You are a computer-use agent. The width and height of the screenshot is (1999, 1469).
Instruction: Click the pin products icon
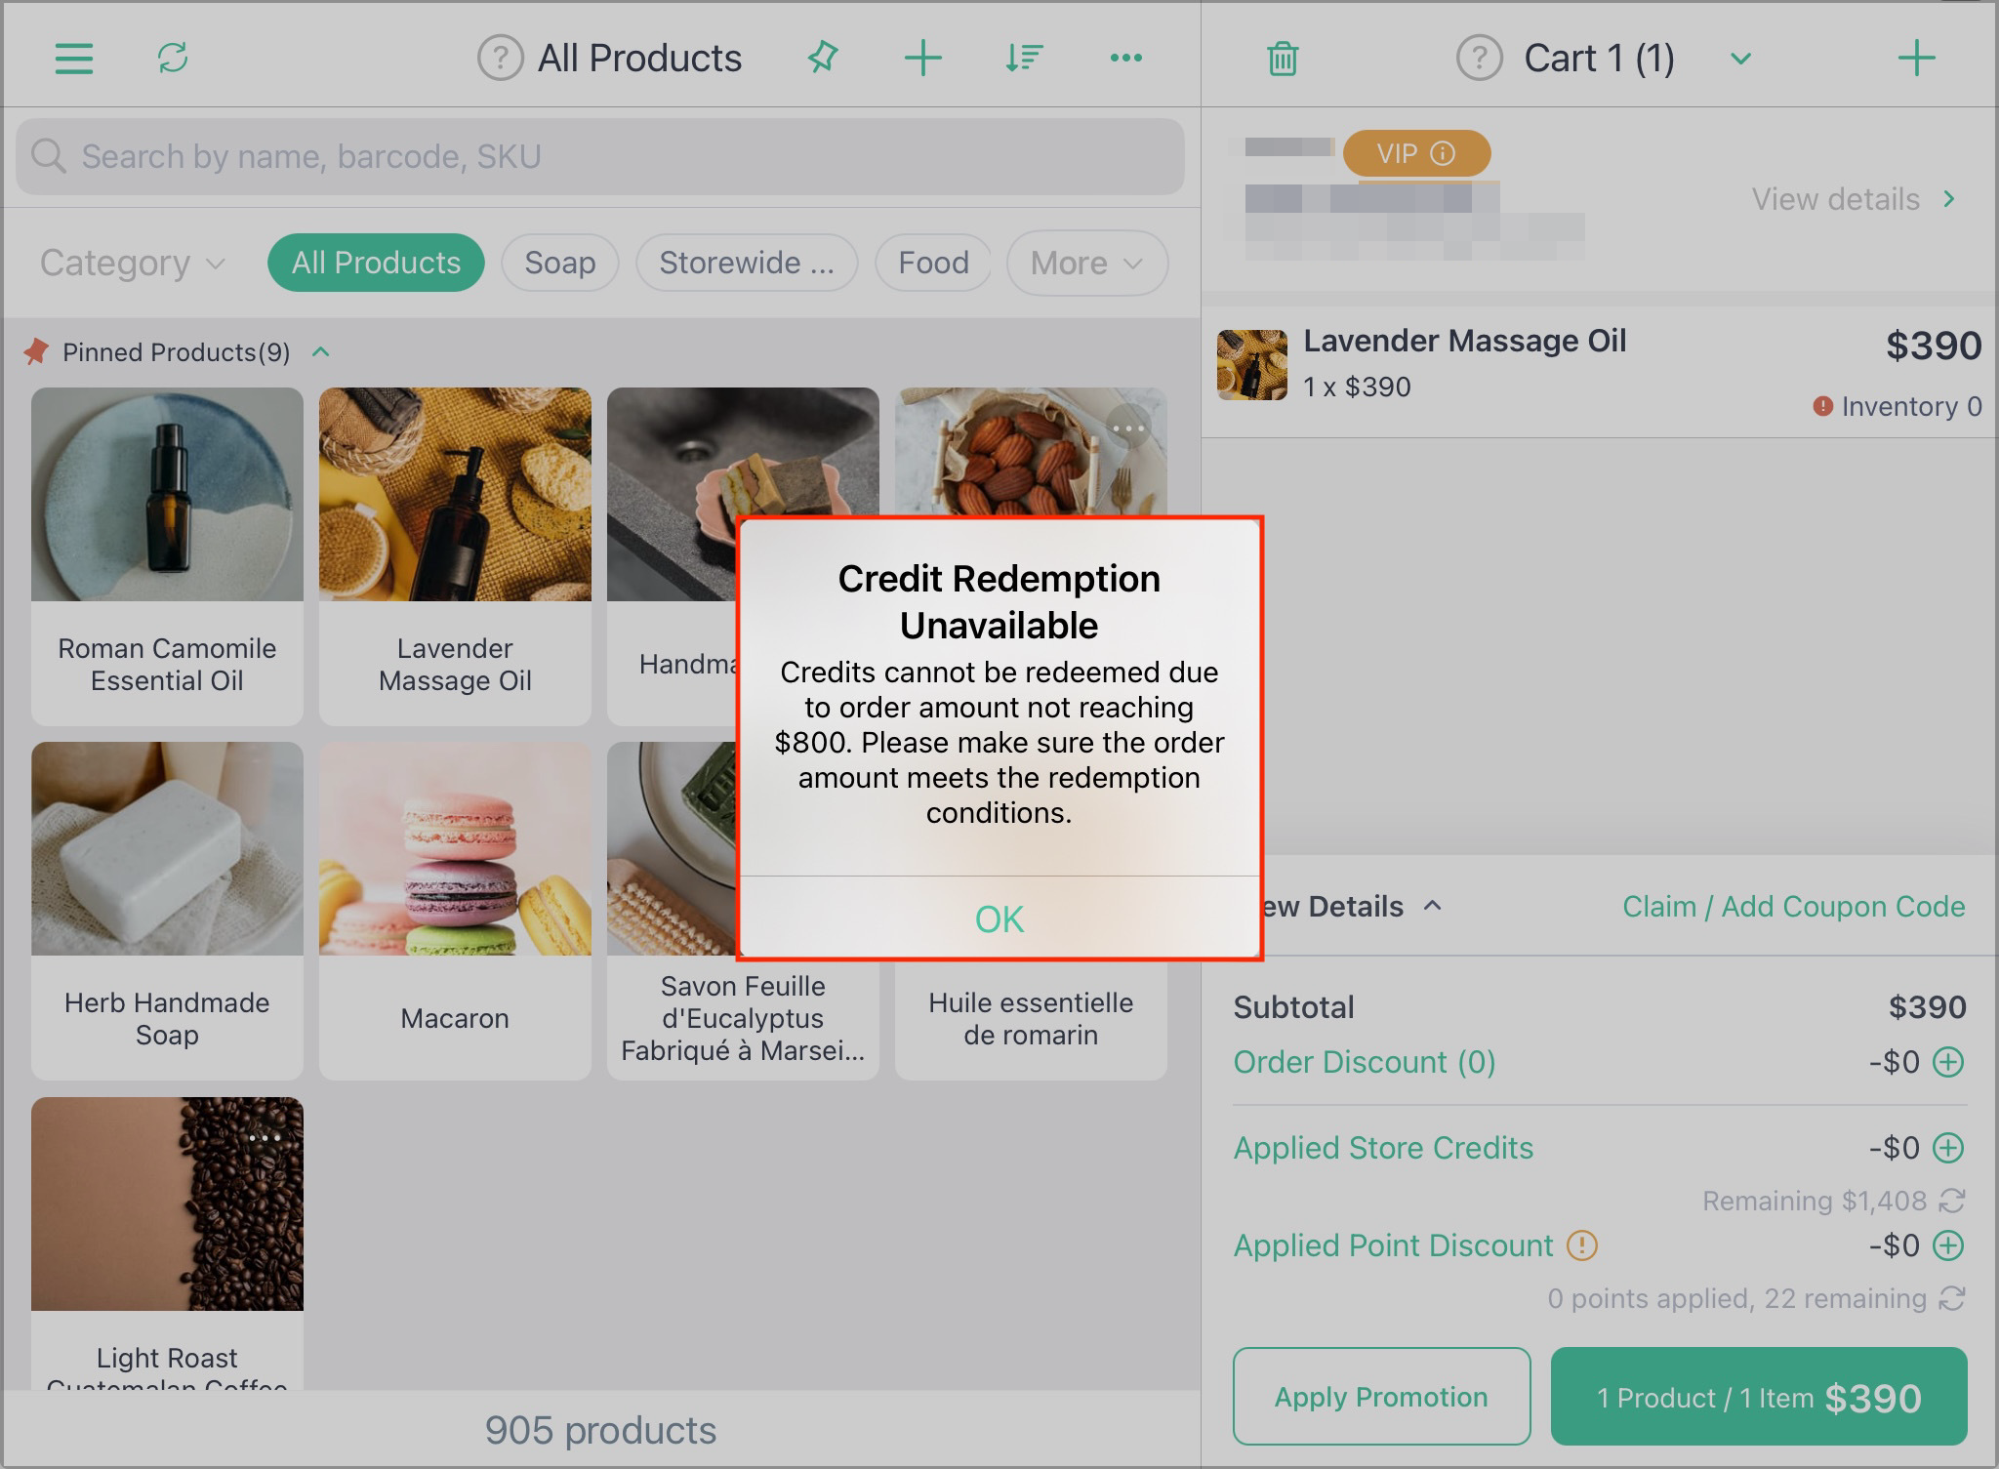[823, 57]
